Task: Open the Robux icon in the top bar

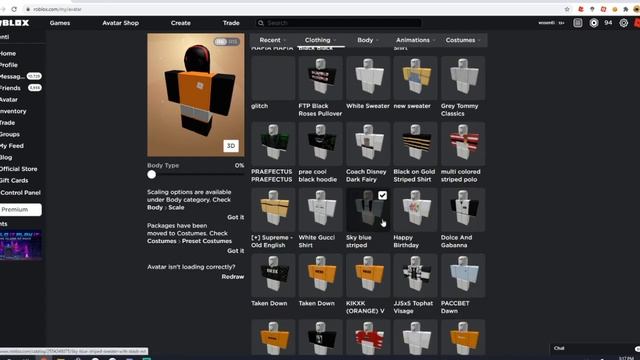Action: [594, 23]
